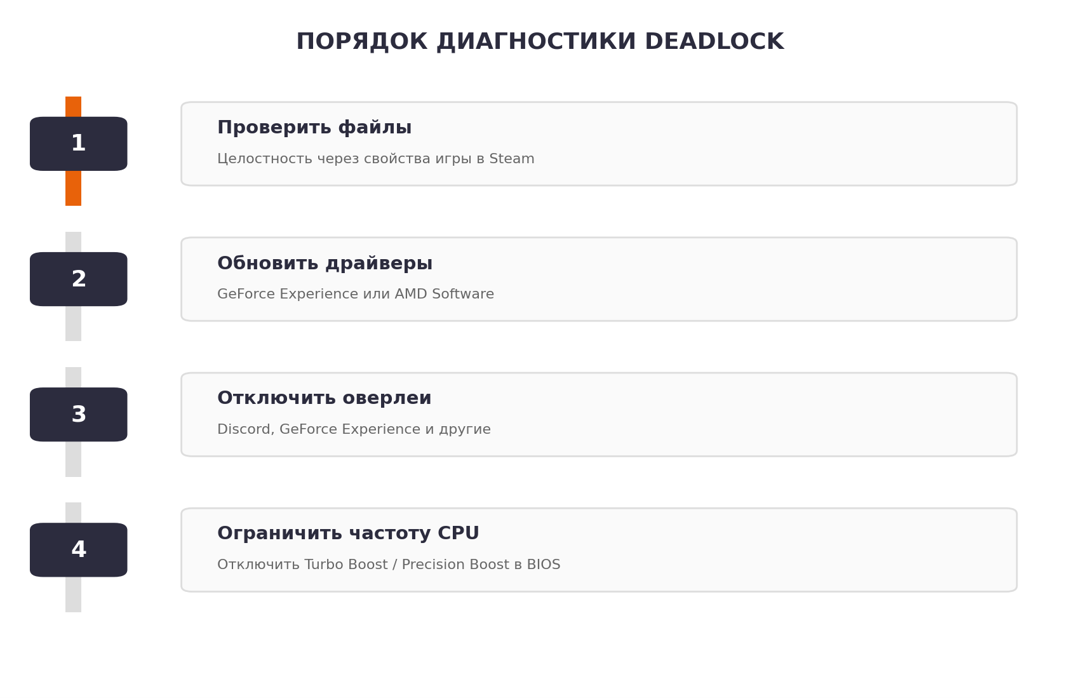Click the text "Отключить Turbo Boost / Precision Boost в BIOS"
This screenshot has width=1079, height=698.
tap(389, 564)
